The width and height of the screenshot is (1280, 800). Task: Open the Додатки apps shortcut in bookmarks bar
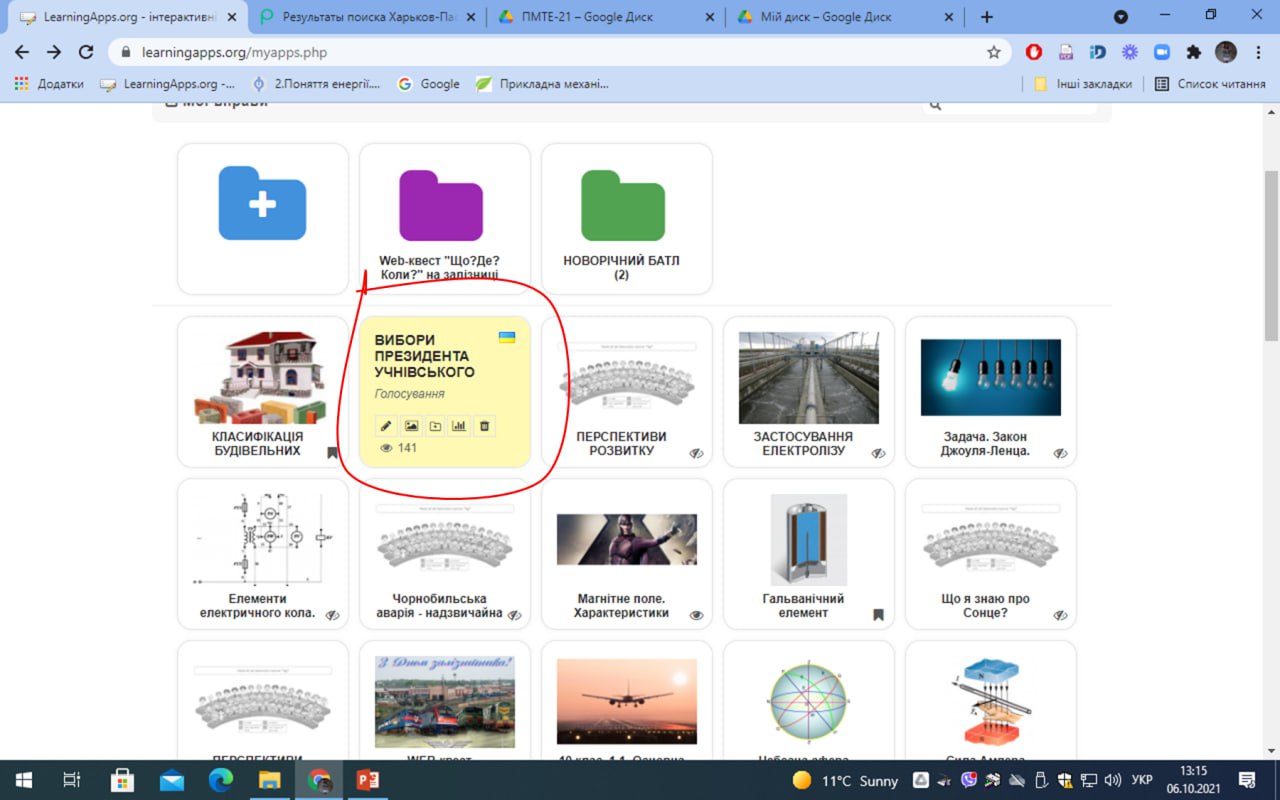click(x=49, y=84)
